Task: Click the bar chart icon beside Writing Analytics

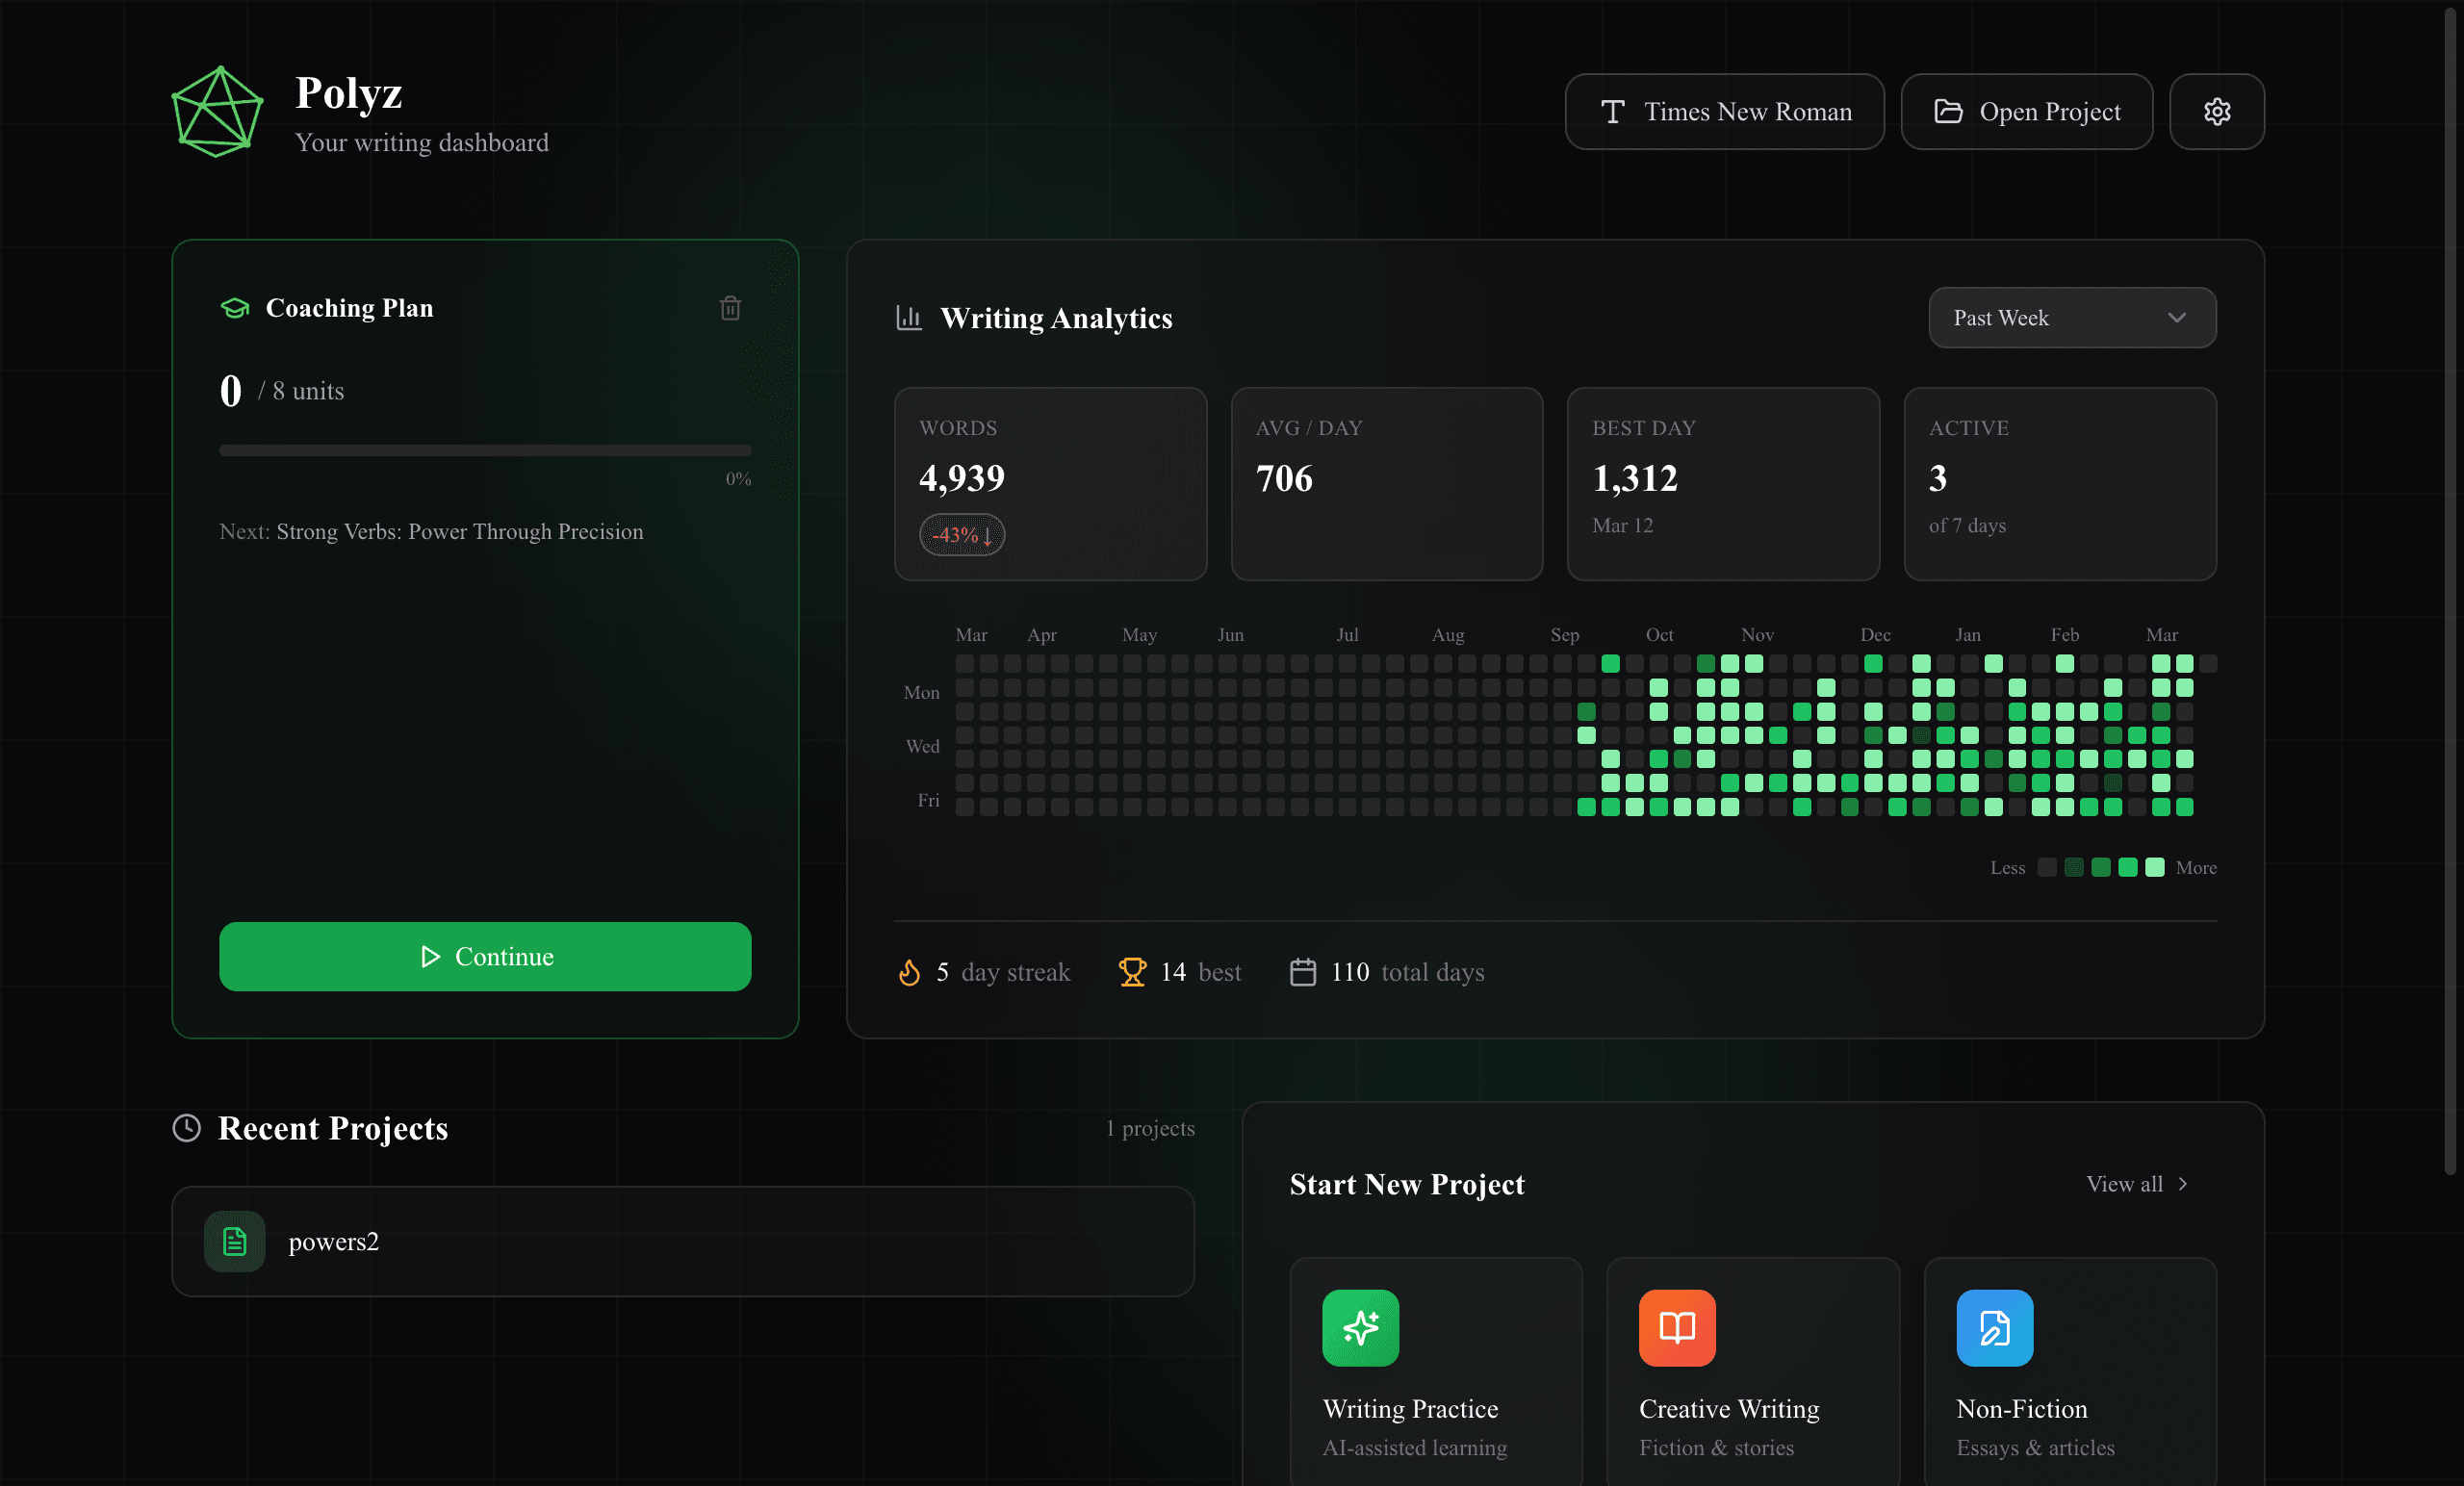Action: [908, 318]
